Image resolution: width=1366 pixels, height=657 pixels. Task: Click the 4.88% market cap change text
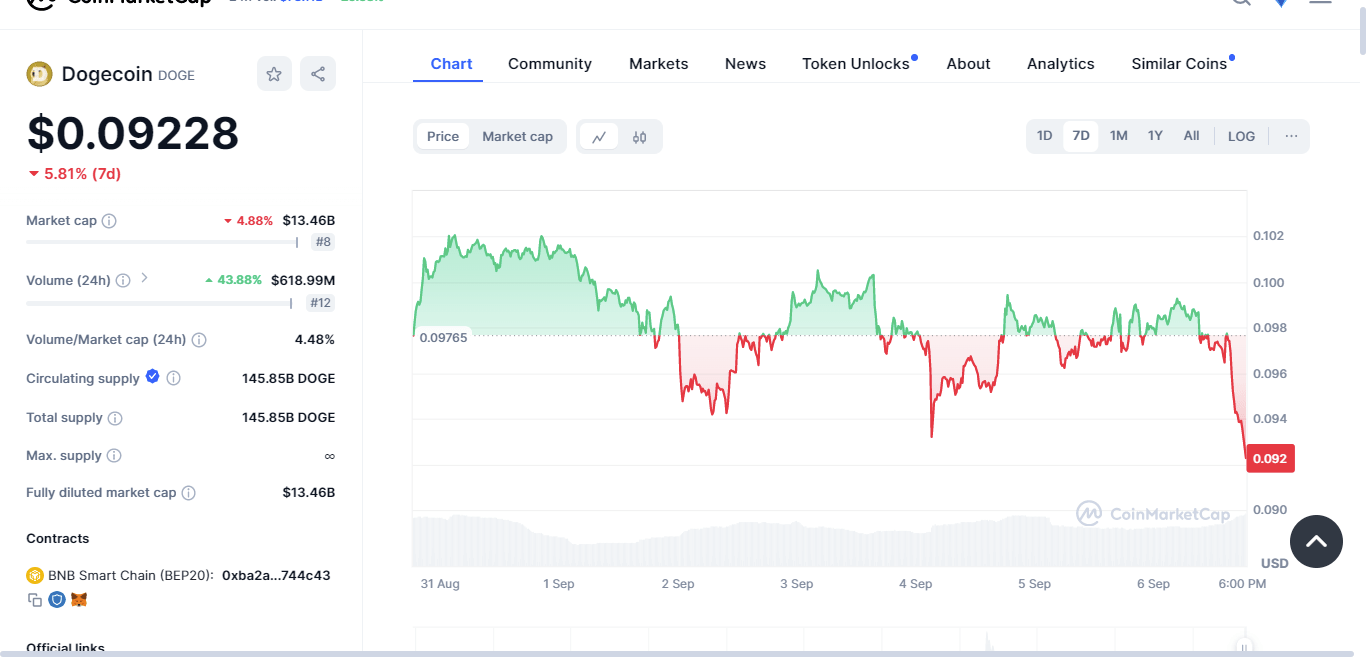(248, 220)
